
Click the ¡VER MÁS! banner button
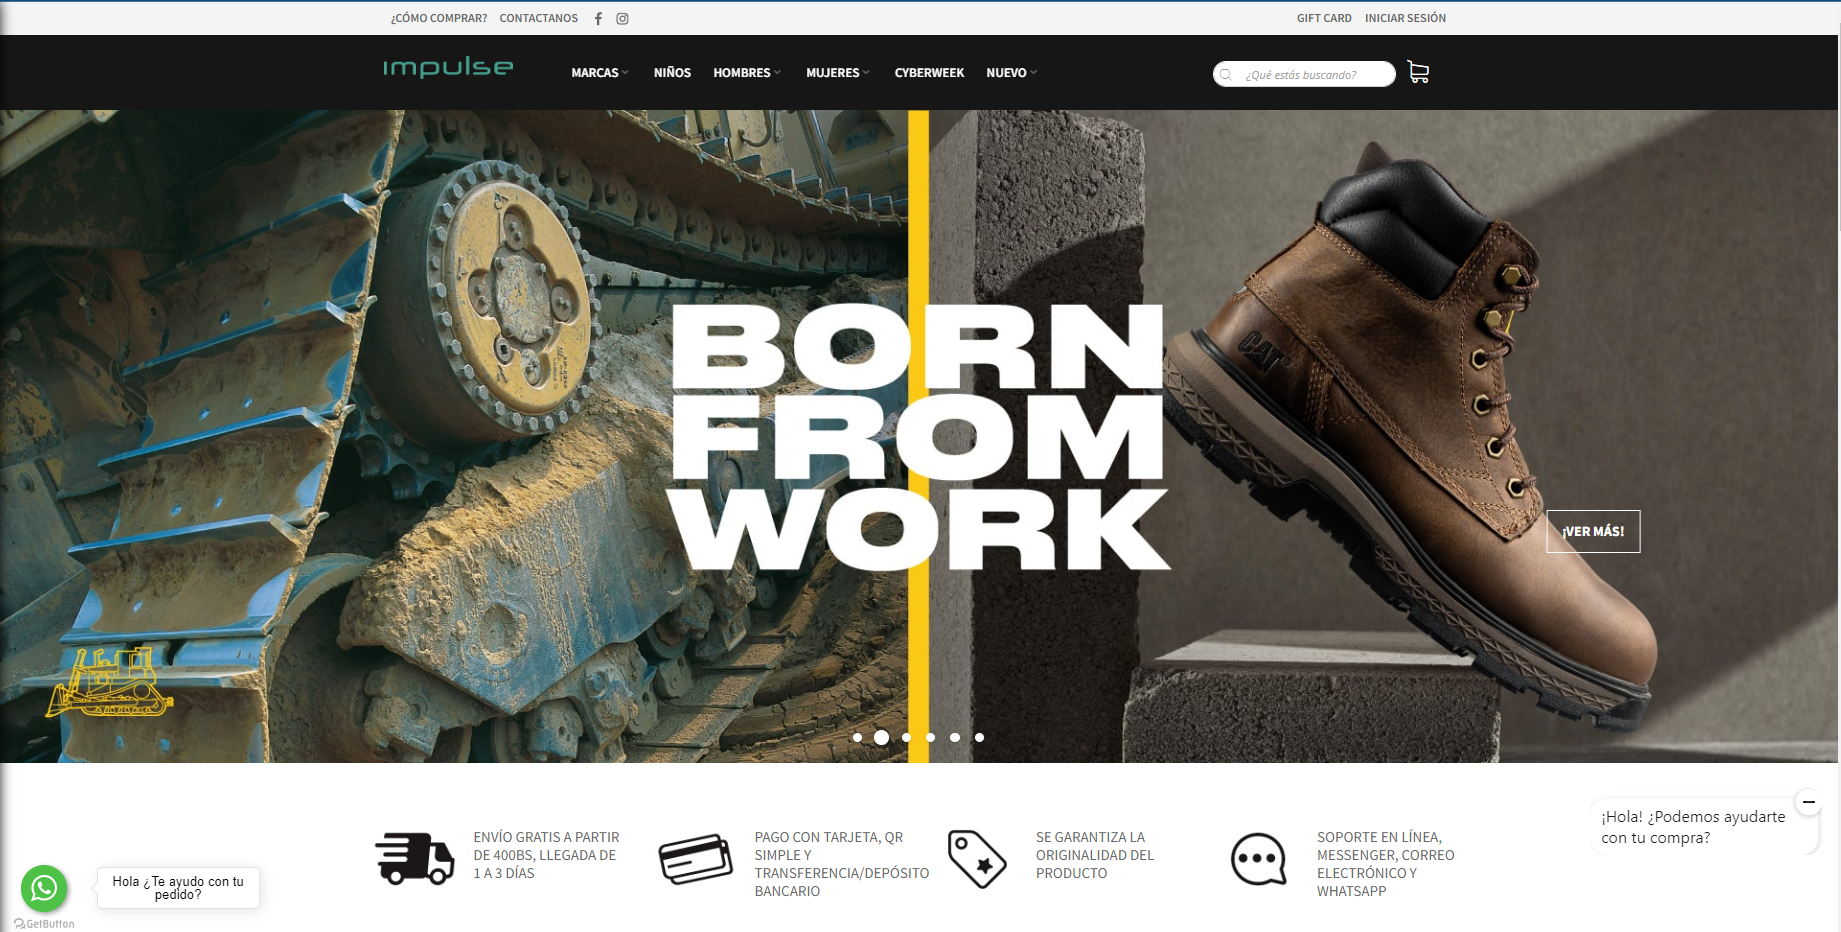(x=1593, y=531)
